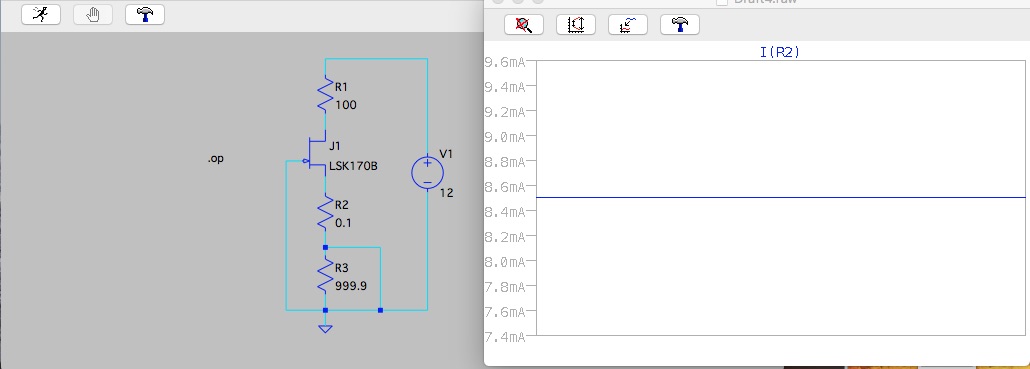
Task: Click the autorange axes icon
Action: pyautogui.click(x=575, y=25)
